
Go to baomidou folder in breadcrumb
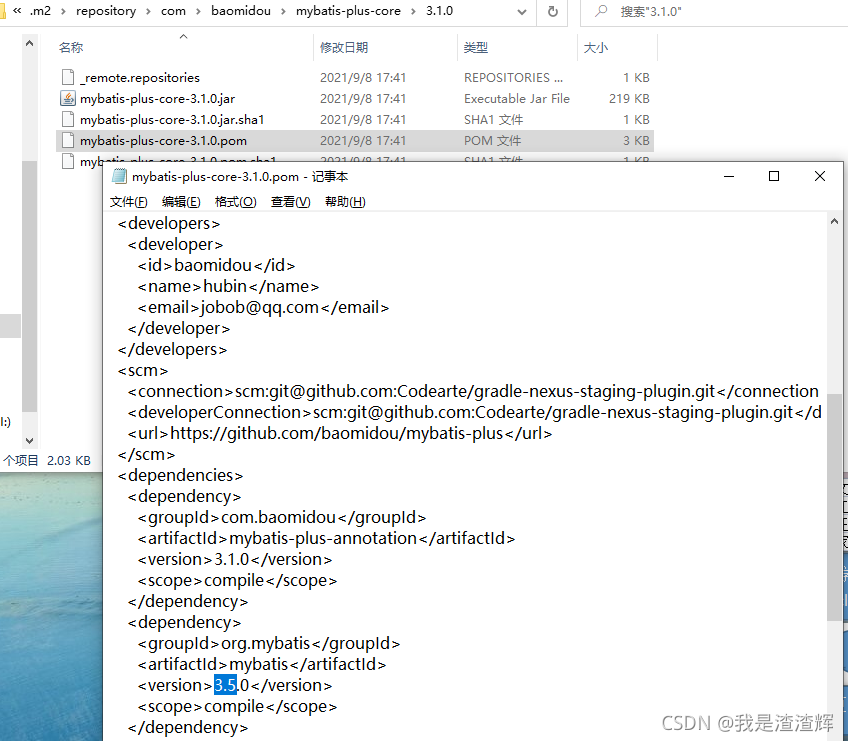point(241,11)
